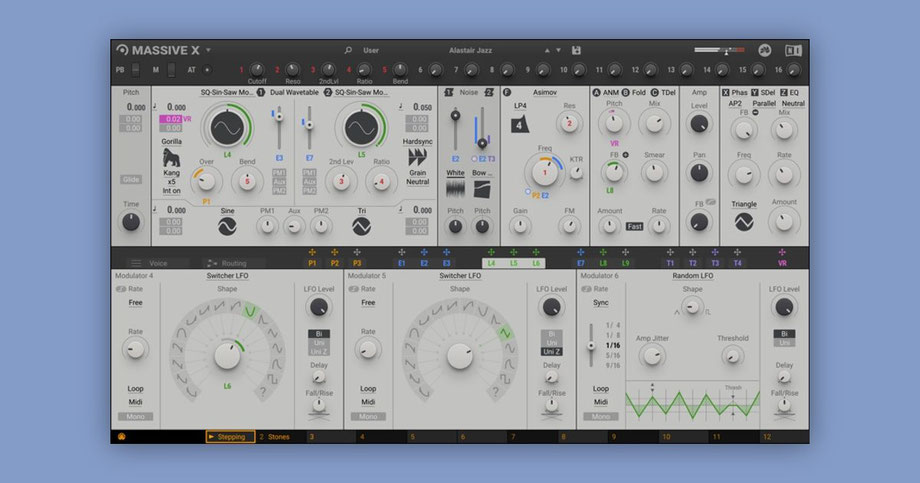This screenshot has width=920, height=483.
Task: Open the Switcher LFO menu of Modulator 4
Action: click(x=227, y=276)
